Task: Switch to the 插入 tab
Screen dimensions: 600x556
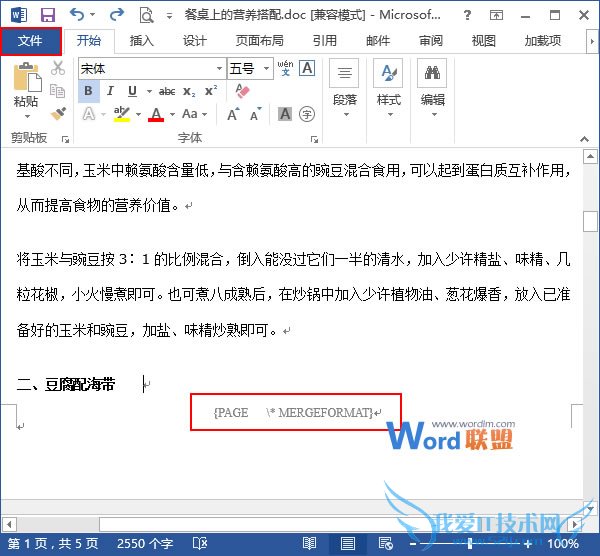Action: point(141,41)
